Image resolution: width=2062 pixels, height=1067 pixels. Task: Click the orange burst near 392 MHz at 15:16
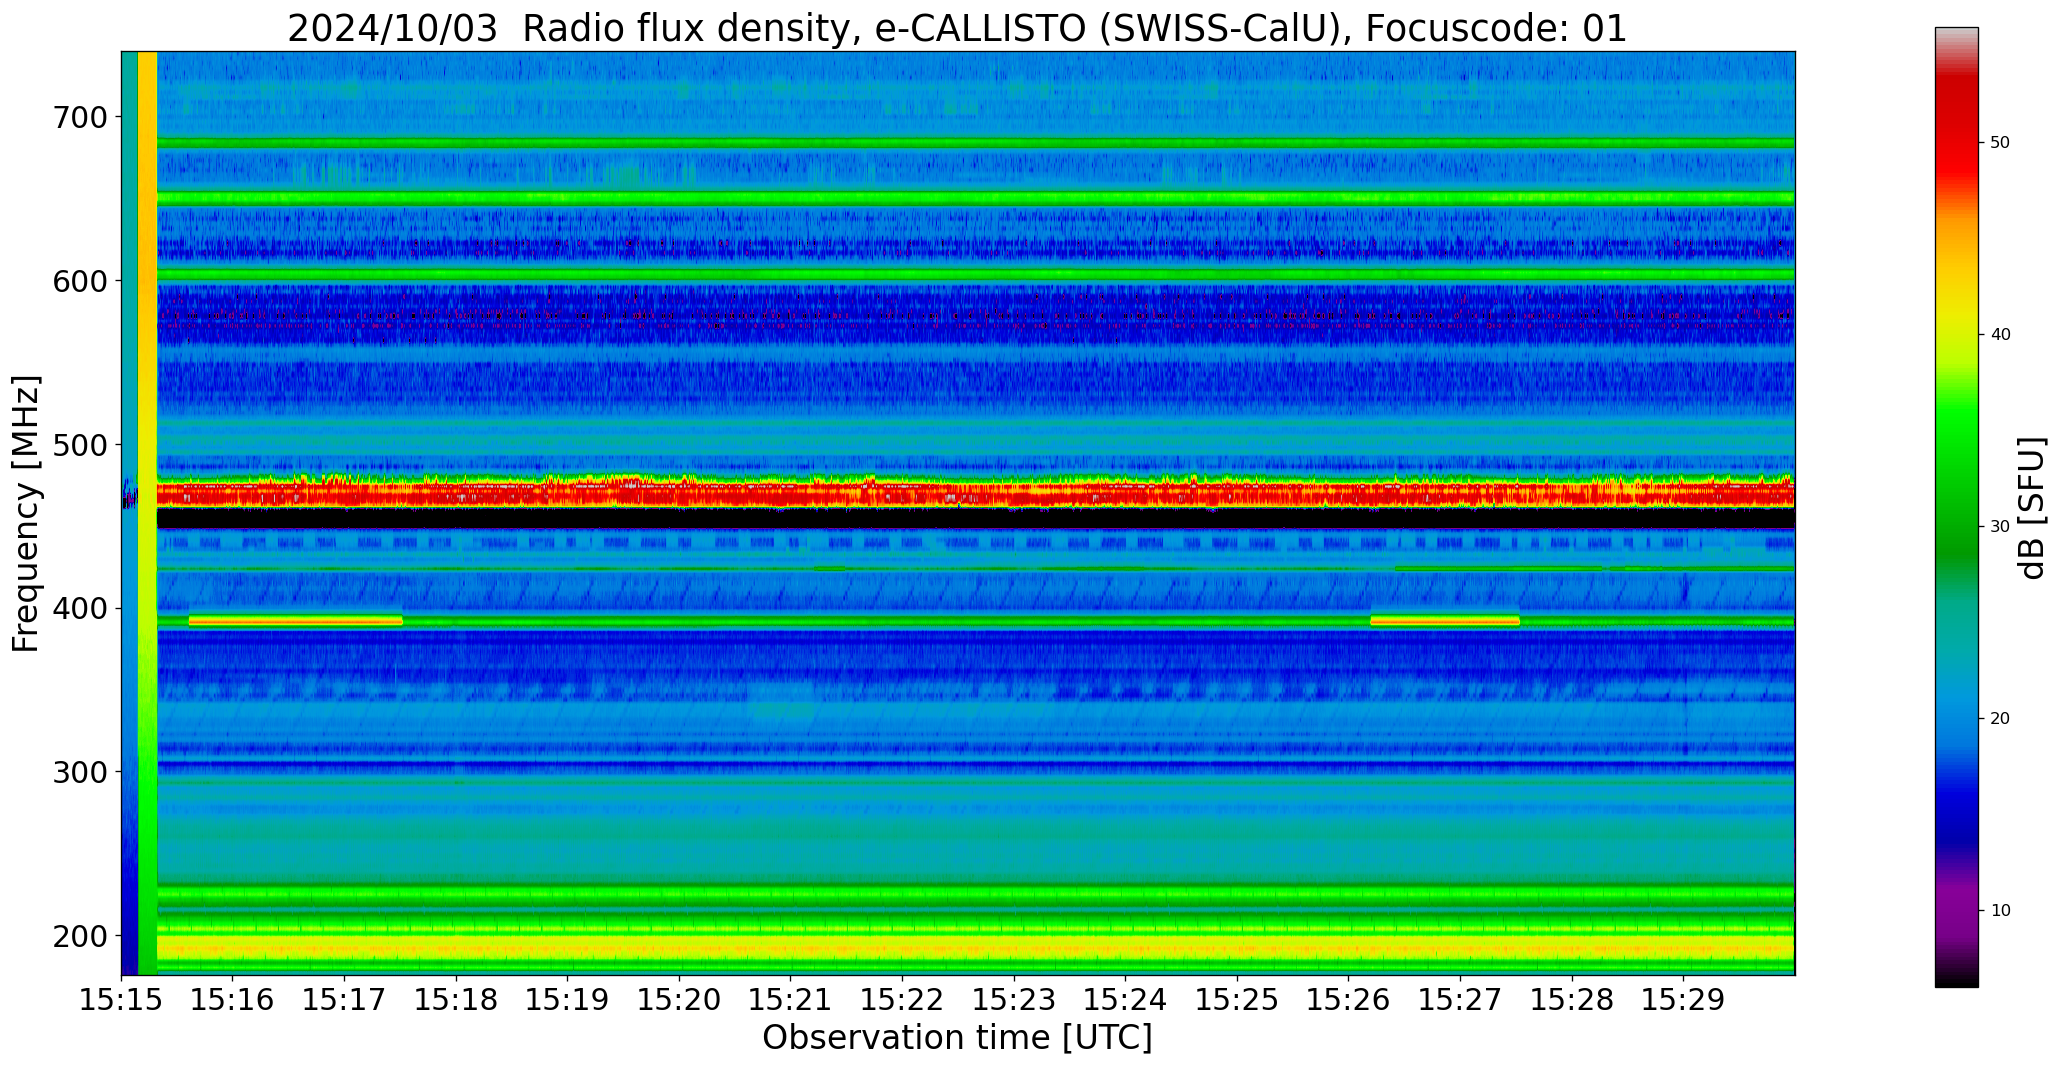[296, 621]
